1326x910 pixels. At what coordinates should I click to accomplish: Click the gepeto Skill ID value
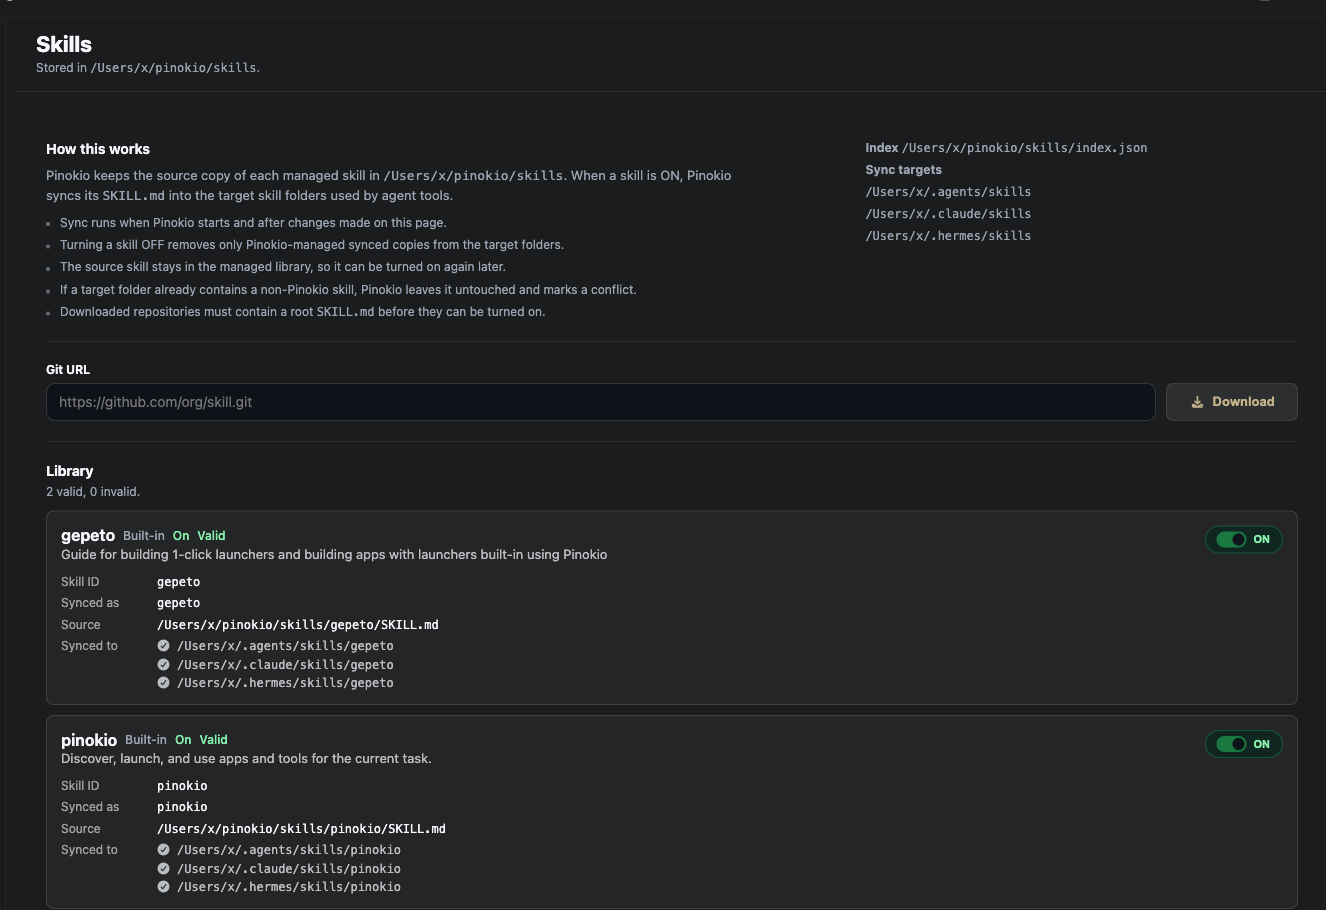pos(179,582)
